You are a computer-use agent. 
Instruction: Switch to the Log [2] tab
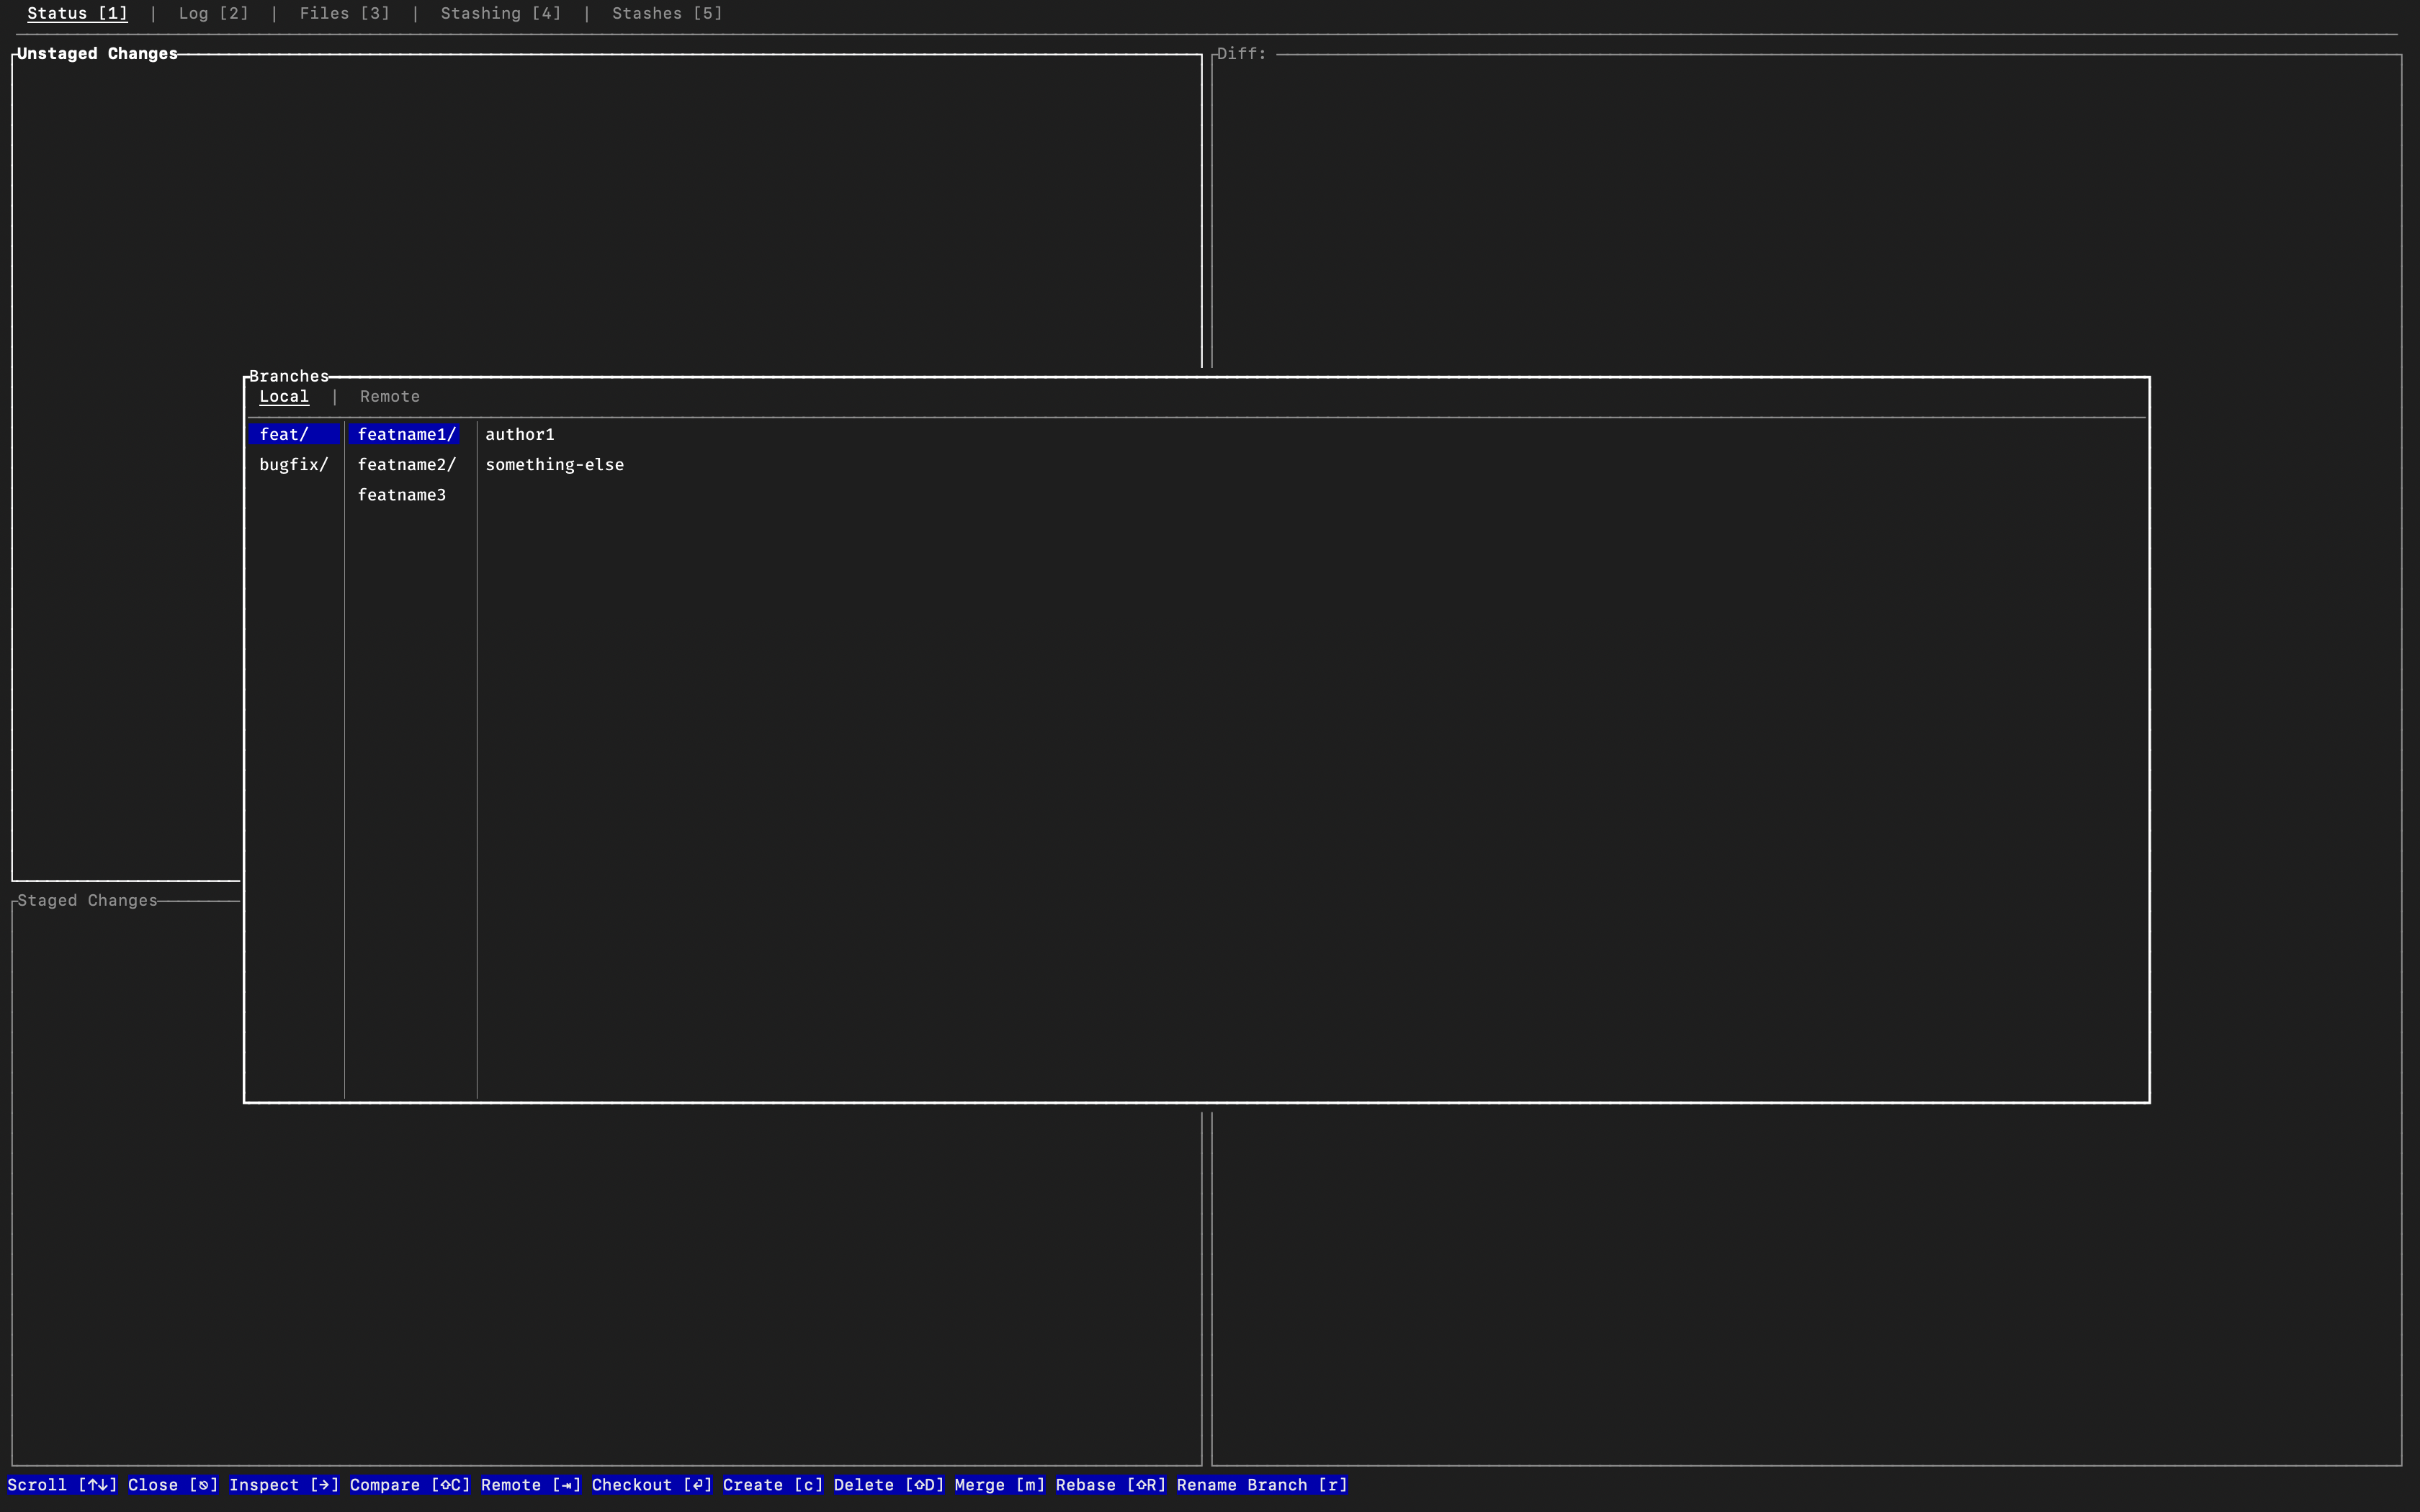(213, 13)
